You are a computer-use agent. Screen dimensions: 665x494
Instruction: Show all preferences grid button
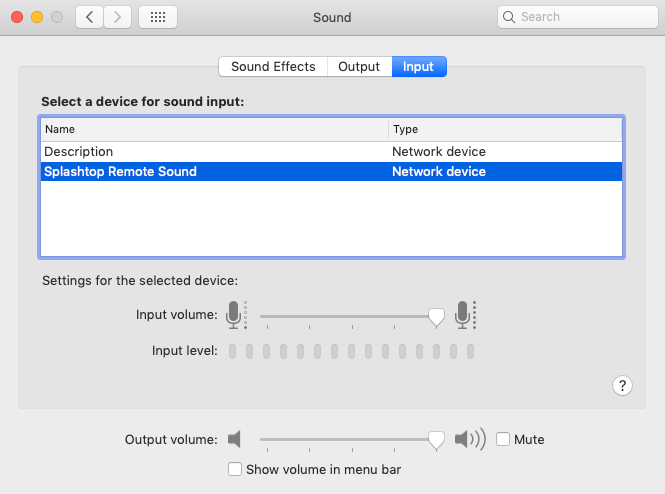pos(158,17)
